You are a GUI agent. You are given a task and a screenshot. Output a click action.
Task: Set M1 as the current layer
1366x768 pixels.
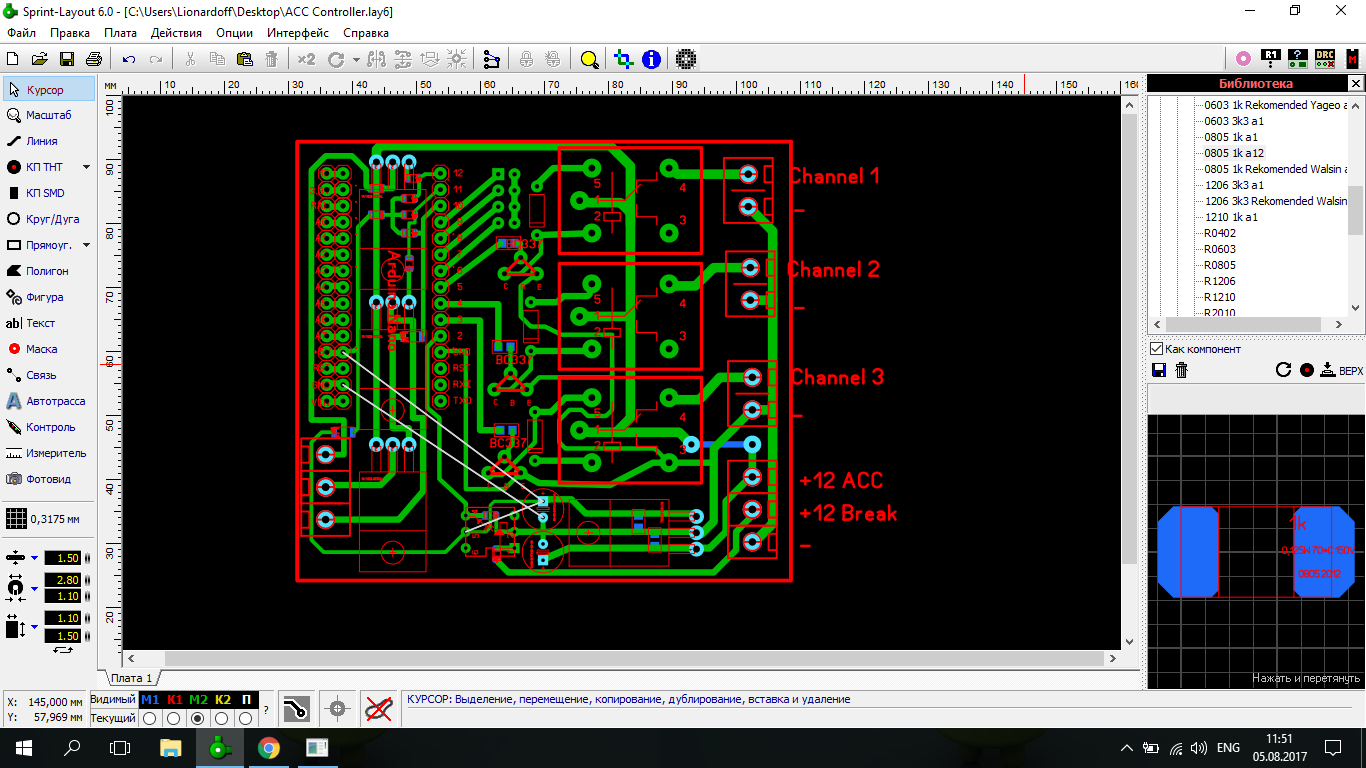[x=150, y=718]
